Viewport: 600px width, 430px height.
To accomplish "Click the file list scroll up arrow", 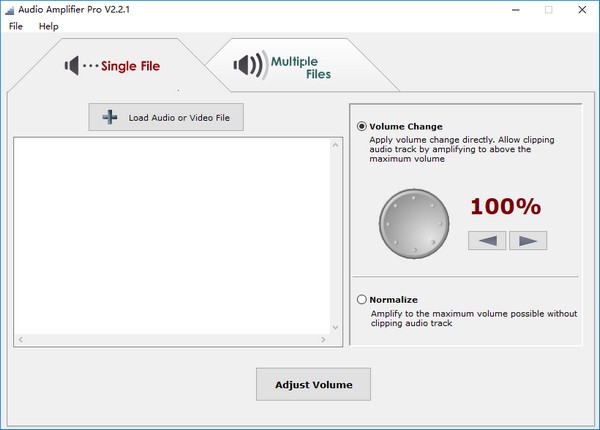I will pos(336,145).
